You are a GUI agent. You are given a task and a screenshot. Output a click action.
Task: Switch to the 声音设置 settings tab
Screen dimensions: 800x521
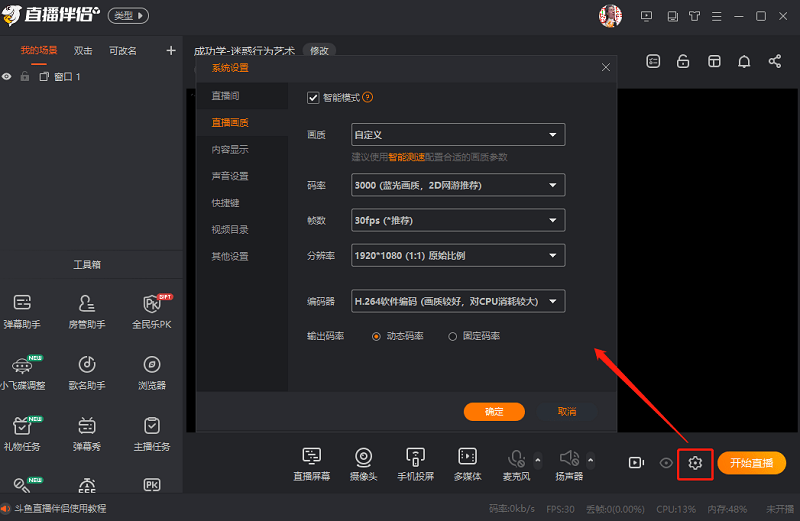coord(230,176)
